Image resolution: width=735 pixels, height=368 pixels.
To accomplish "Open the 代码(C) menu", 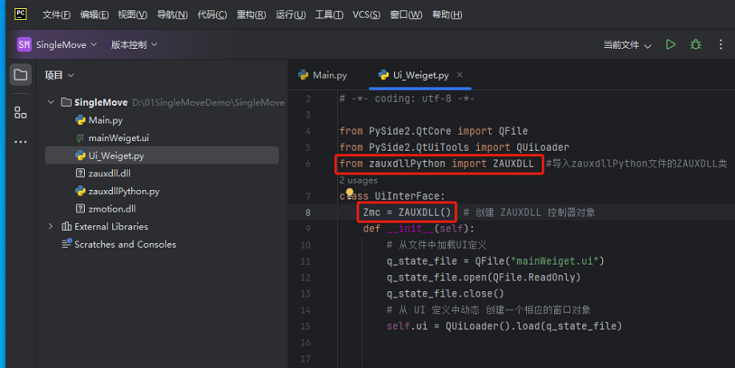I will pos(212,15).
